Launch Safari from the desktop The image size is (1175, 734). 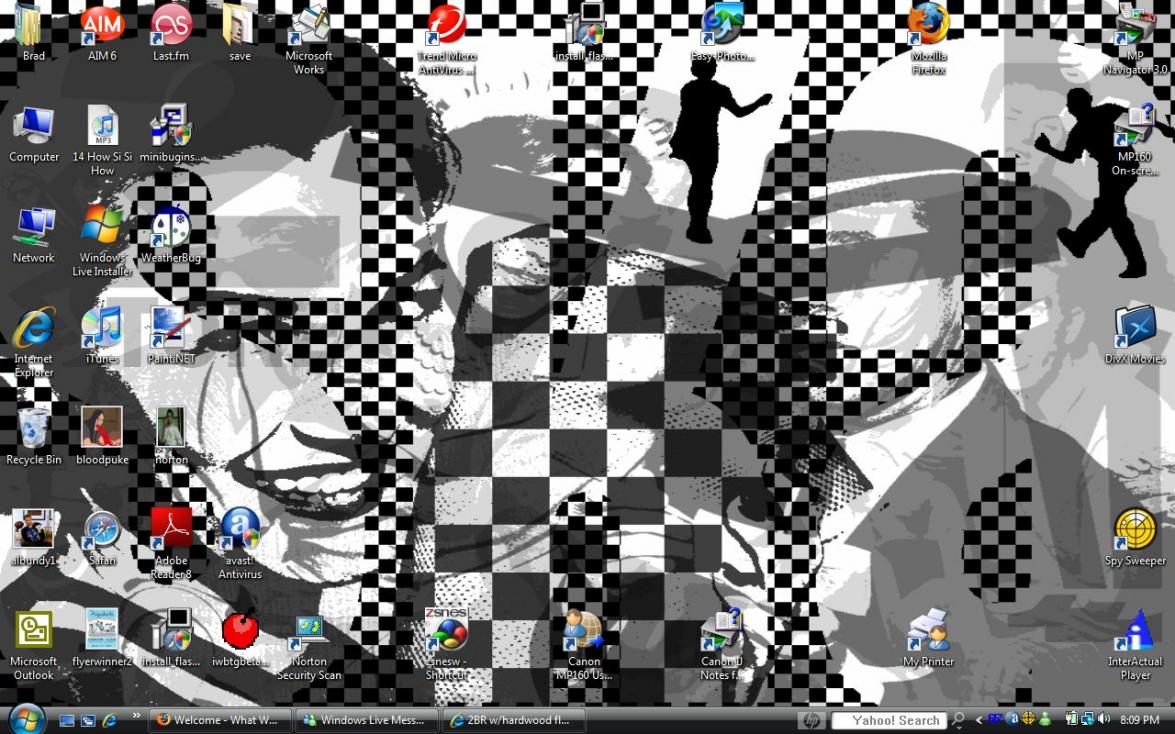coord(102,537)
